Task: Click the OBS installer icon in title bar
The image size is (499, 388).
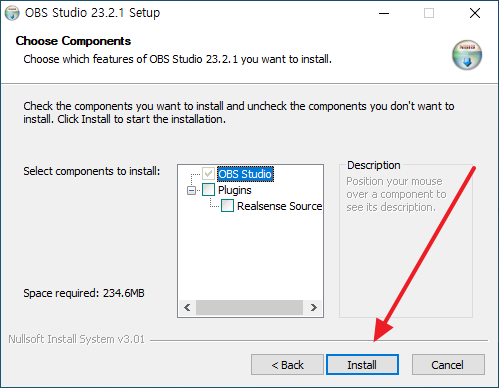Action: pos(12,13)
